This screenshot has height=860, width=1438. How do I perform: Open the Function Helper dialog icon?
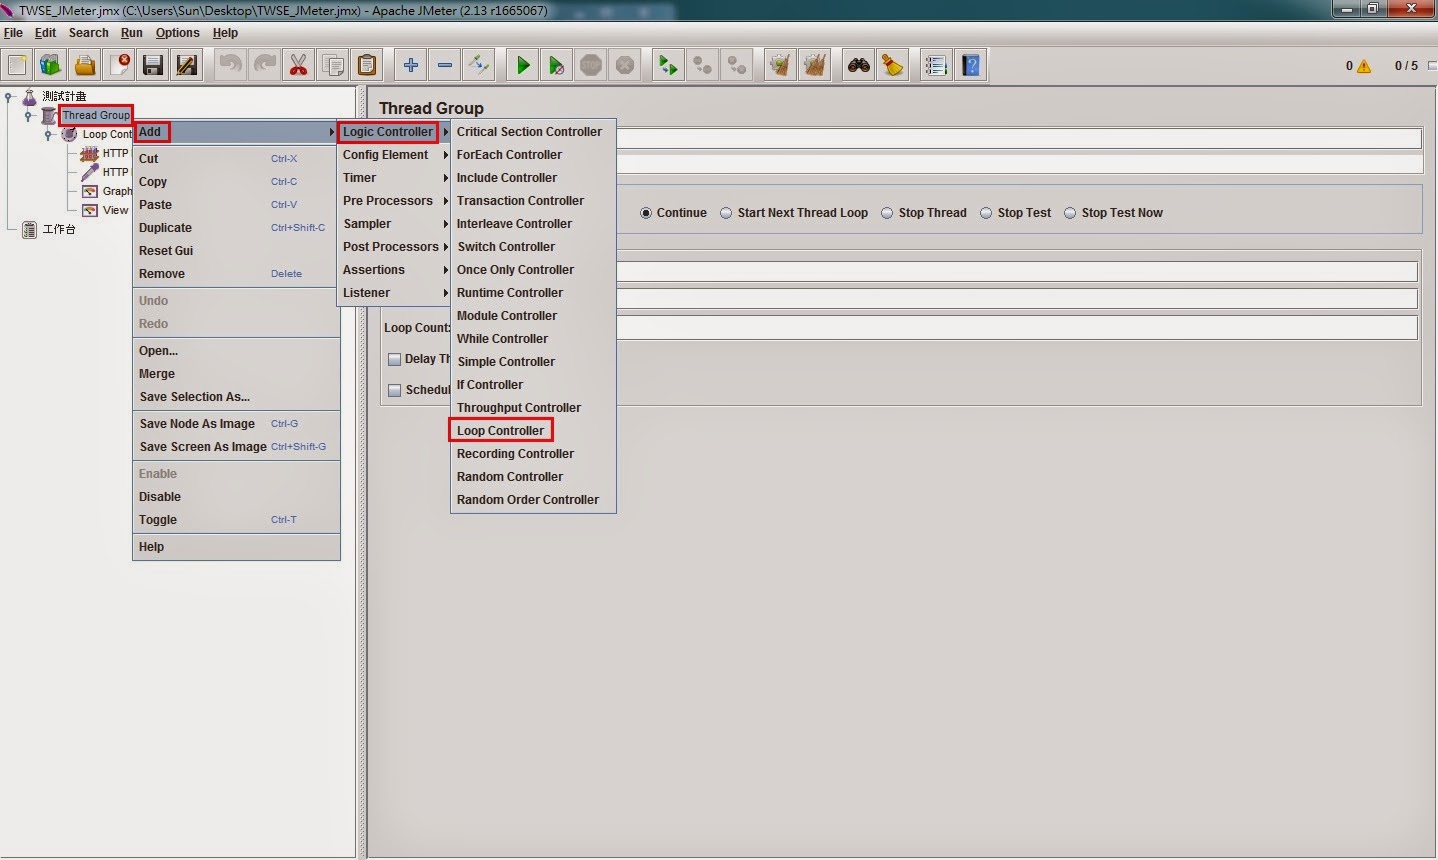coord(936,66)
